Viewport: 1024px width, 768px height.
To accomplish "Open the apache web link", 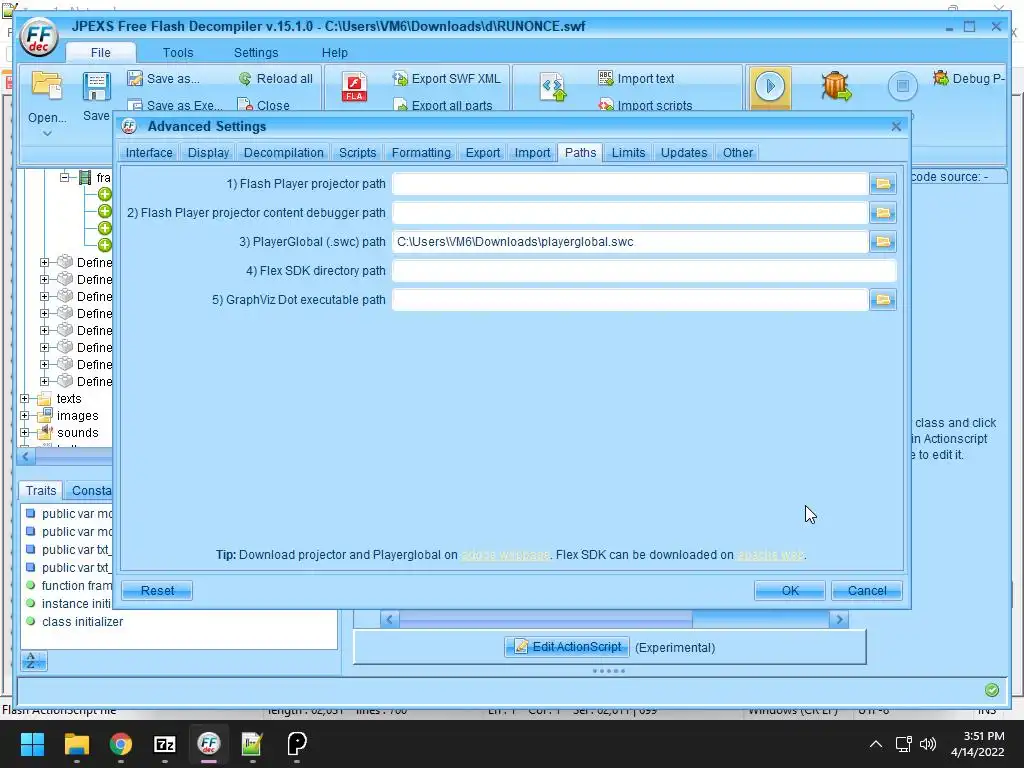I will [770, 555].
